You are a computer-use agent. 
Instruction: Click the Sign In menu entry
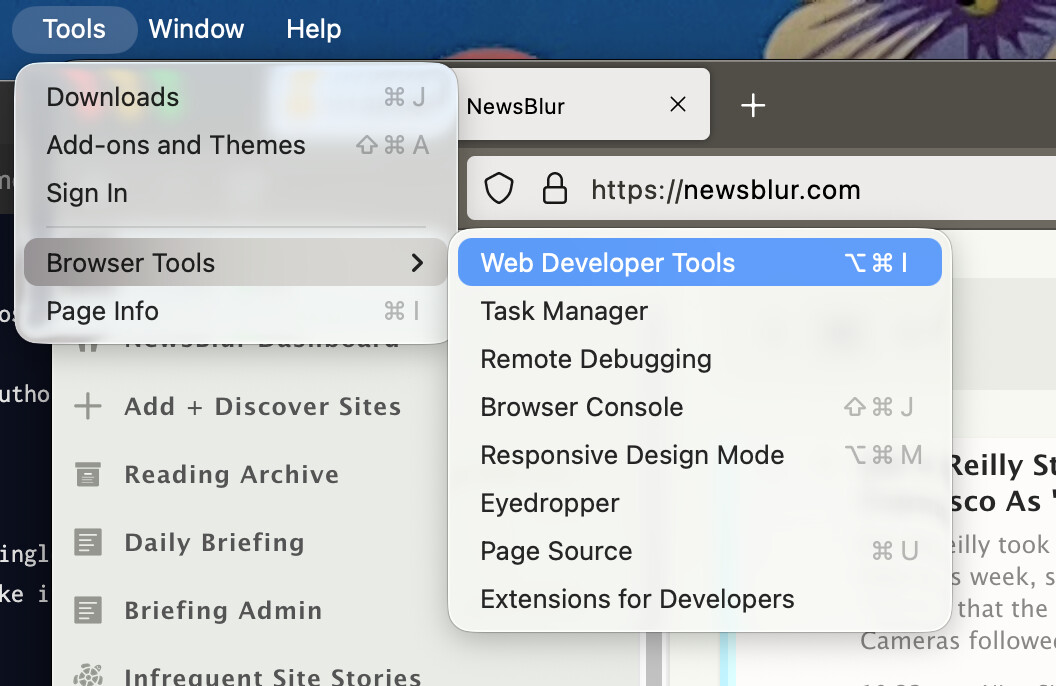(87, 193)
